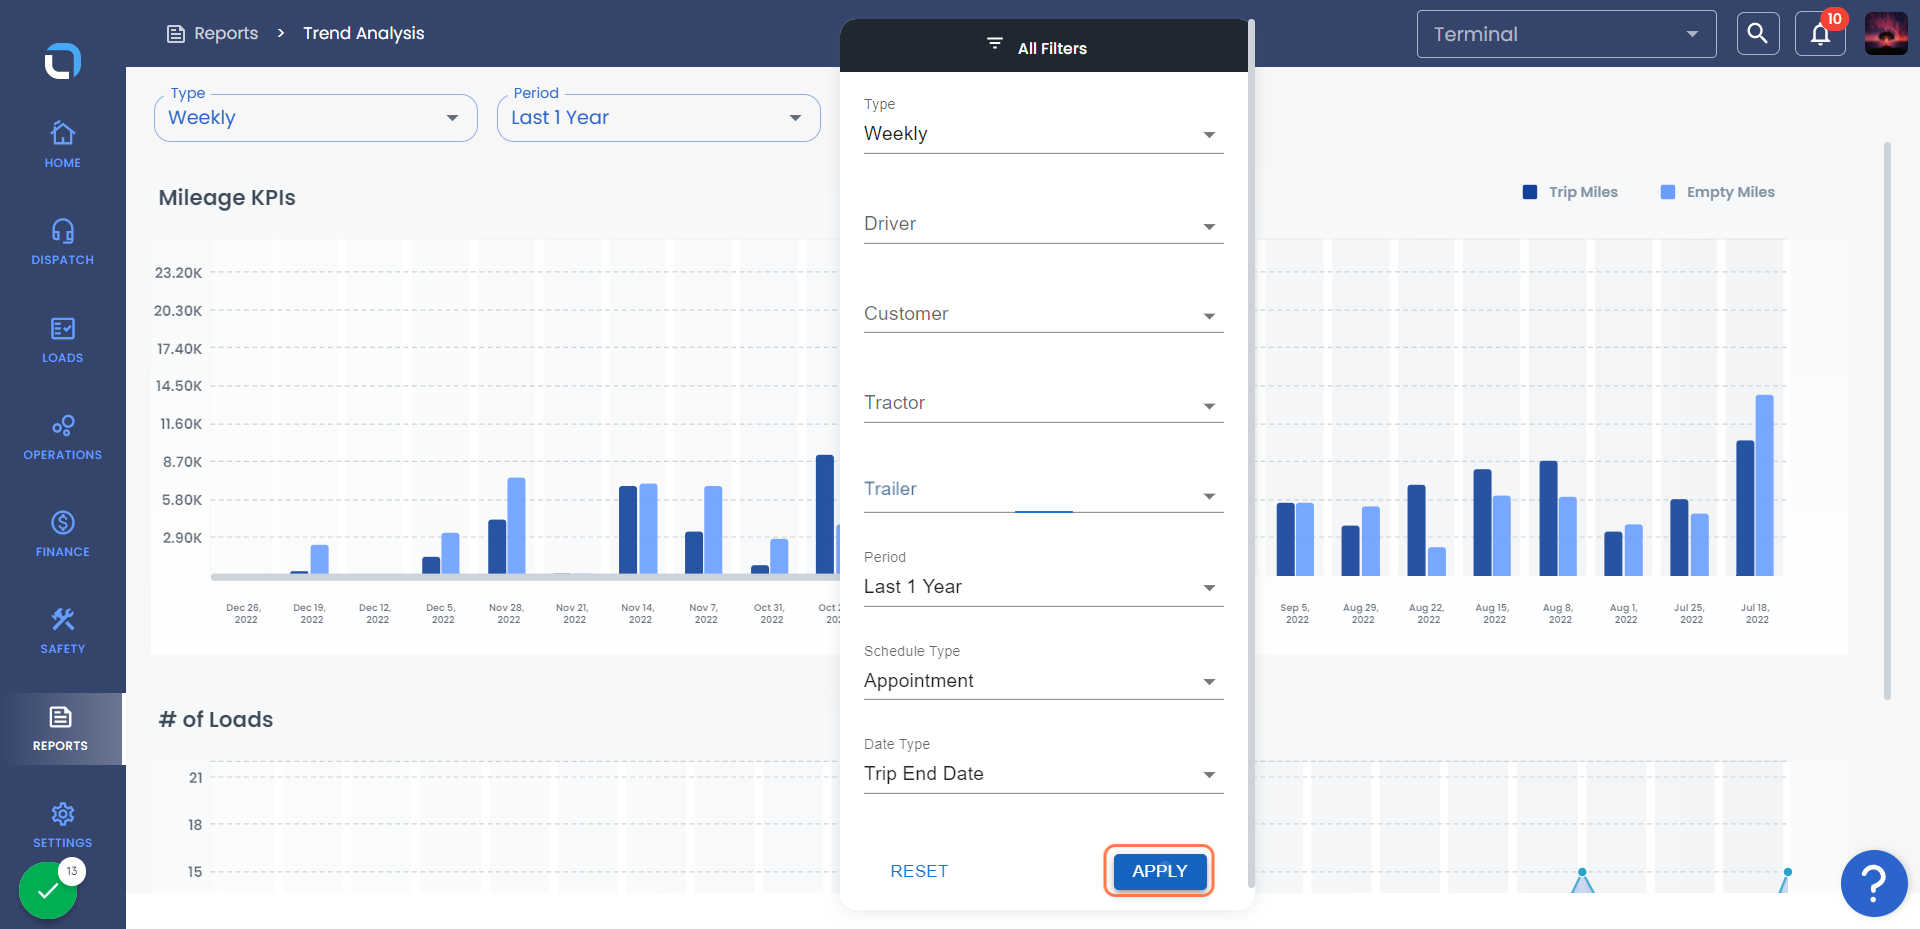The height and width of the screenshot is (929, 1920).
Task: Click the Trend Analysis breadcrumb
Action: pyautogui.click(x=364, y=33)
